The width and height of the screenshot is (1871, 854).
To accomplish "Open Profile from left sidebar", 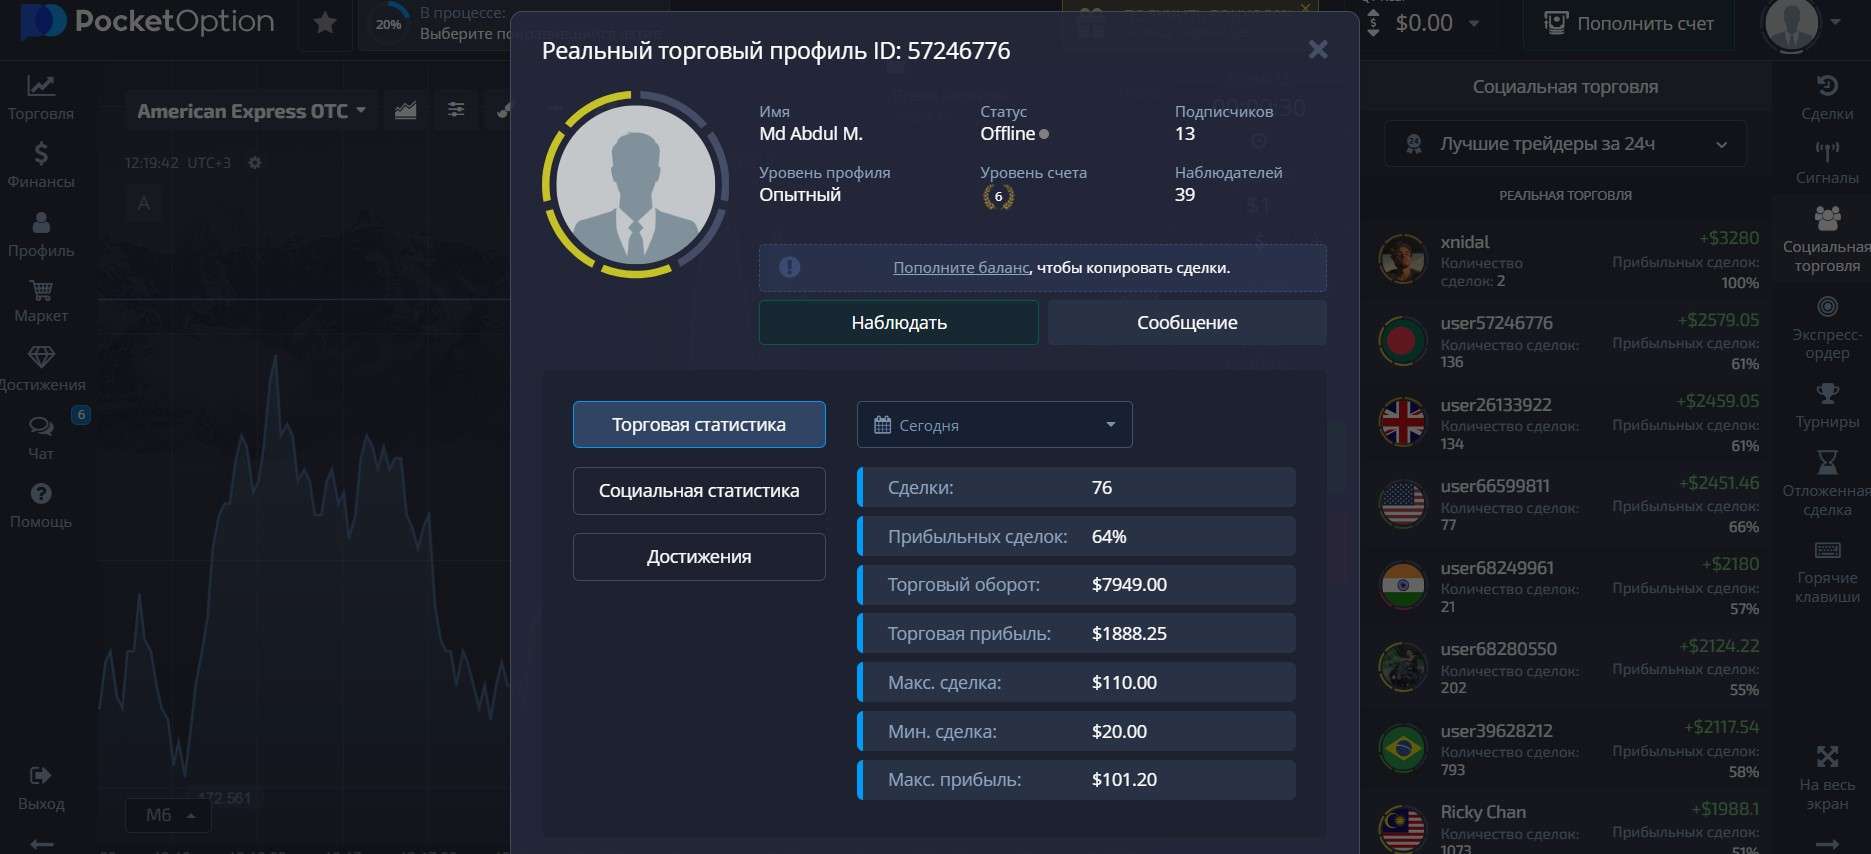I will (41, 235).
